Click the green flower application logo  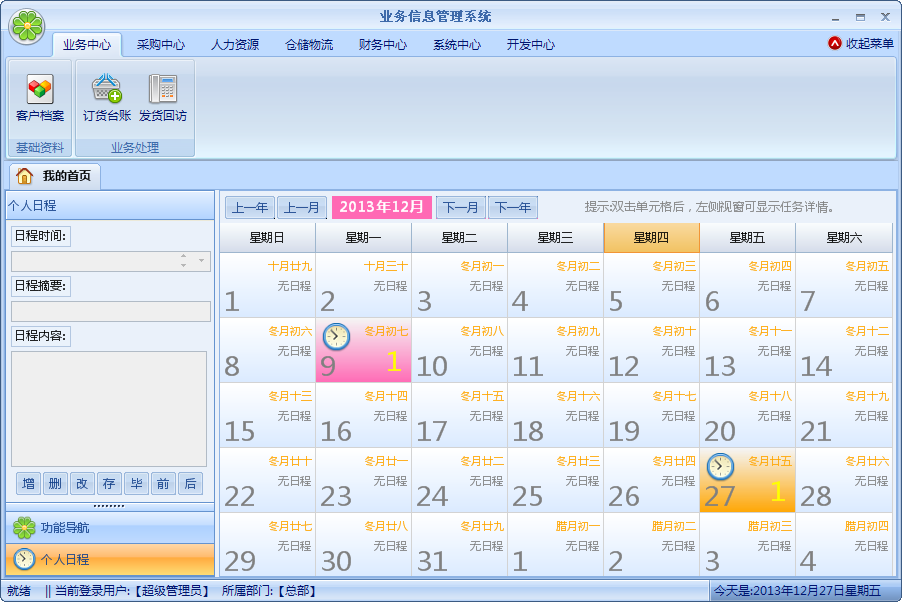coord(27,26)
